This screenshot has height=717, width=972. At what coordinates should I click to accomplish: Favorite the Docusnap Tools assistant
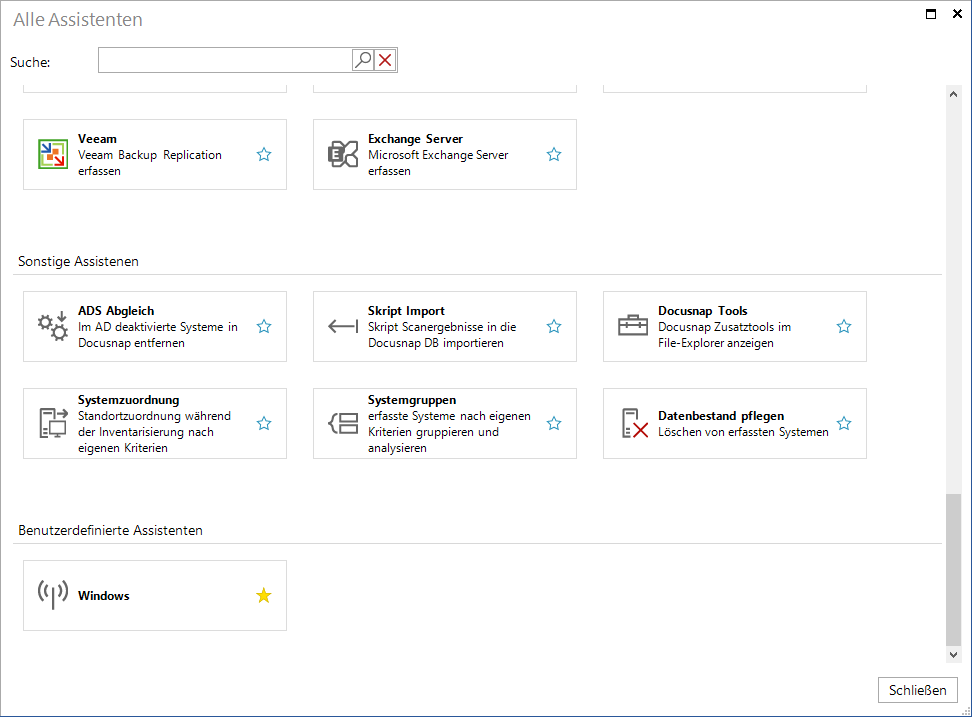(844, 327)
